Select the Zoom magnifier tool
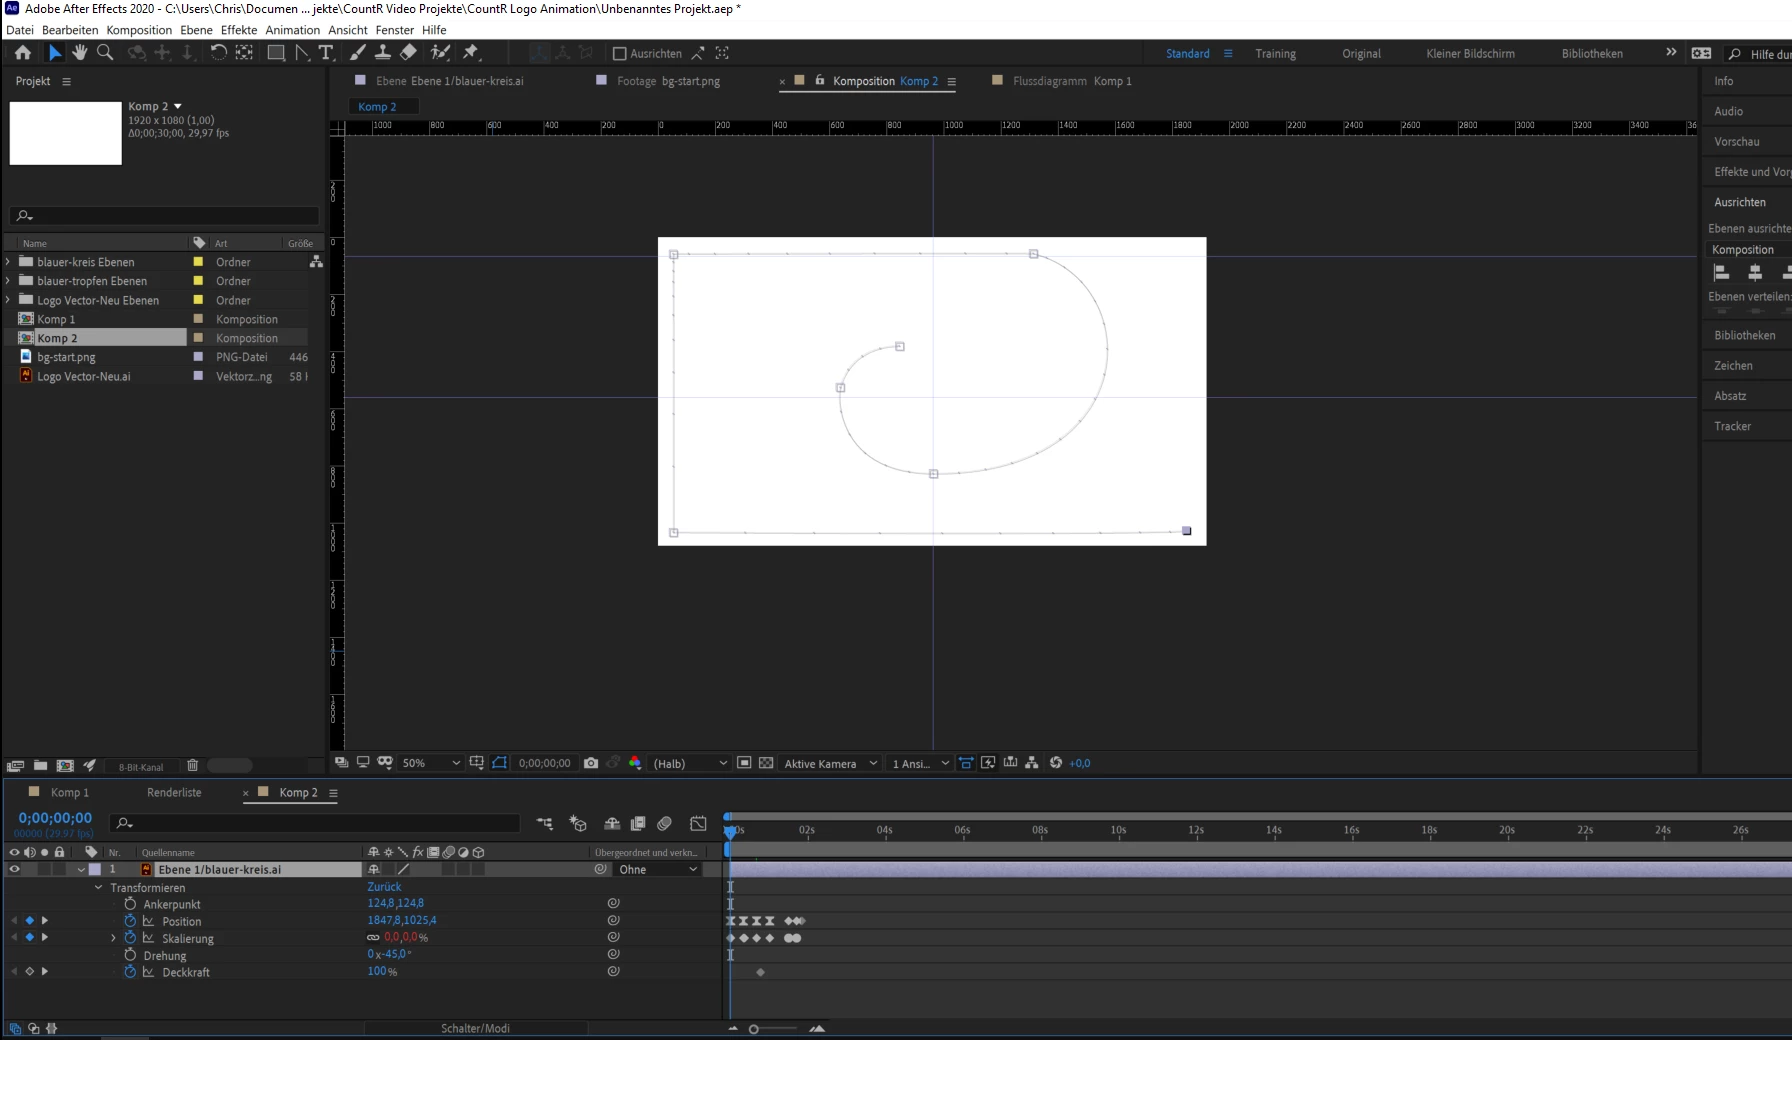Image resolution: width=1792 pixels, height=1094 pixels. 105,53
